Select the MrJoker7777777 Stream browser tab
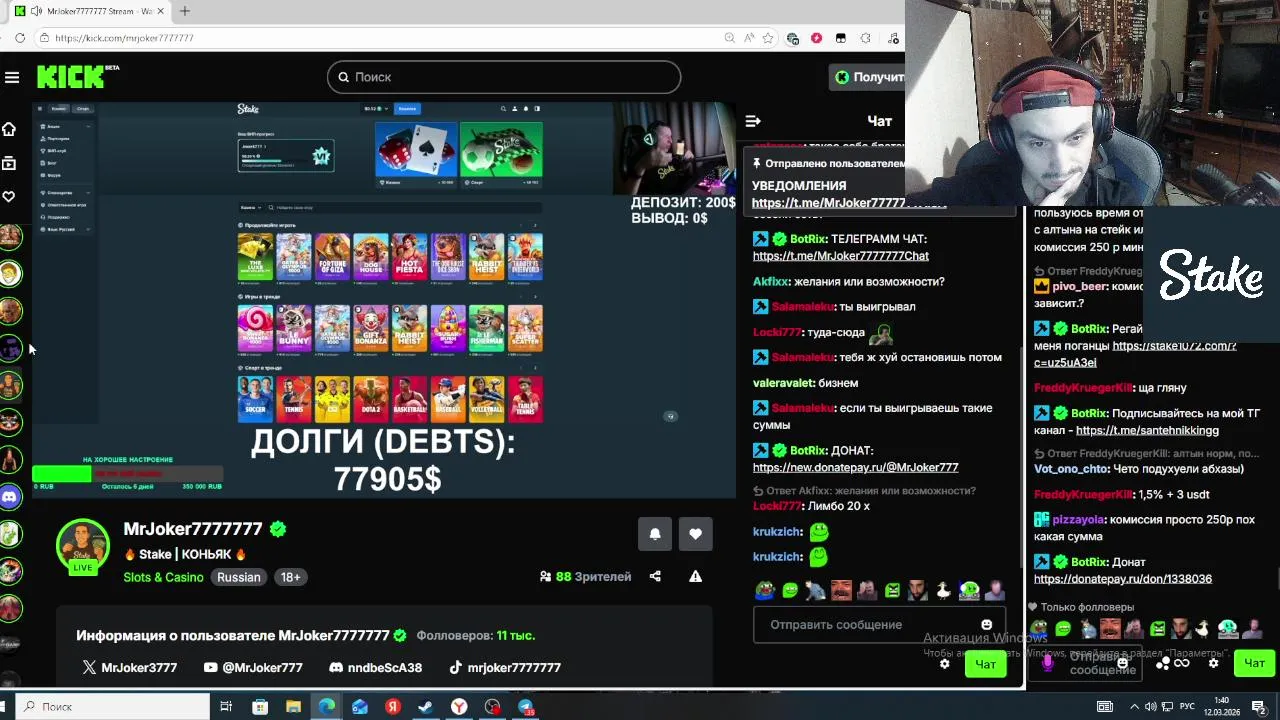 click(90, 11)
